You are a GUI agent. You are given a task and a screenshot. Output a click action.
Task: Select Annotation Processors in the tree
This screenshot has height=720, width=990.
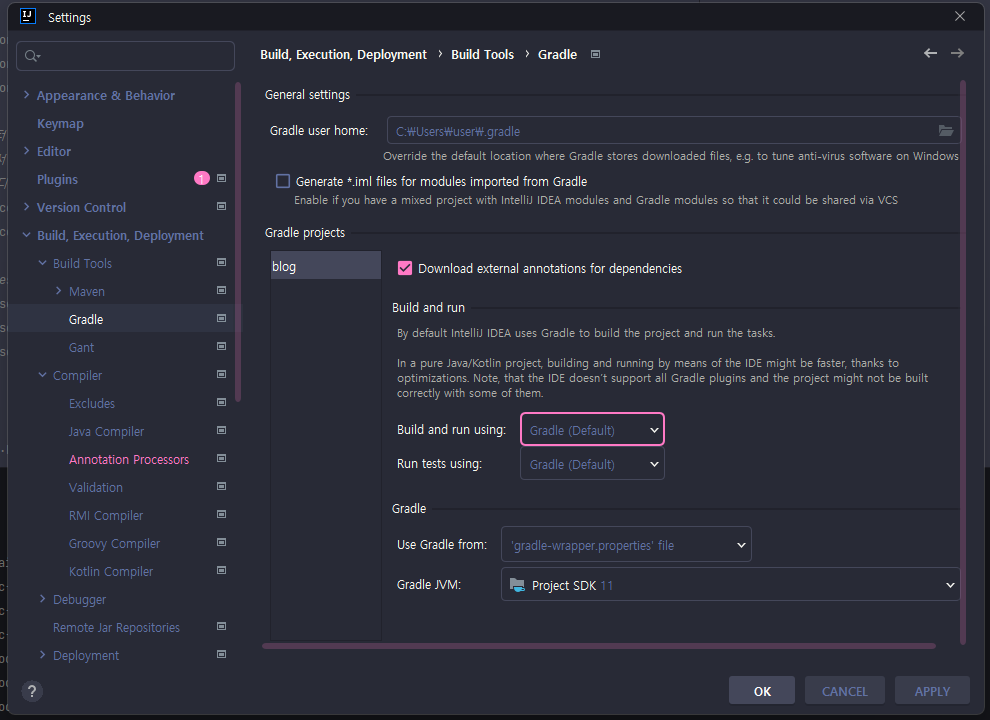tap(129, 459)
